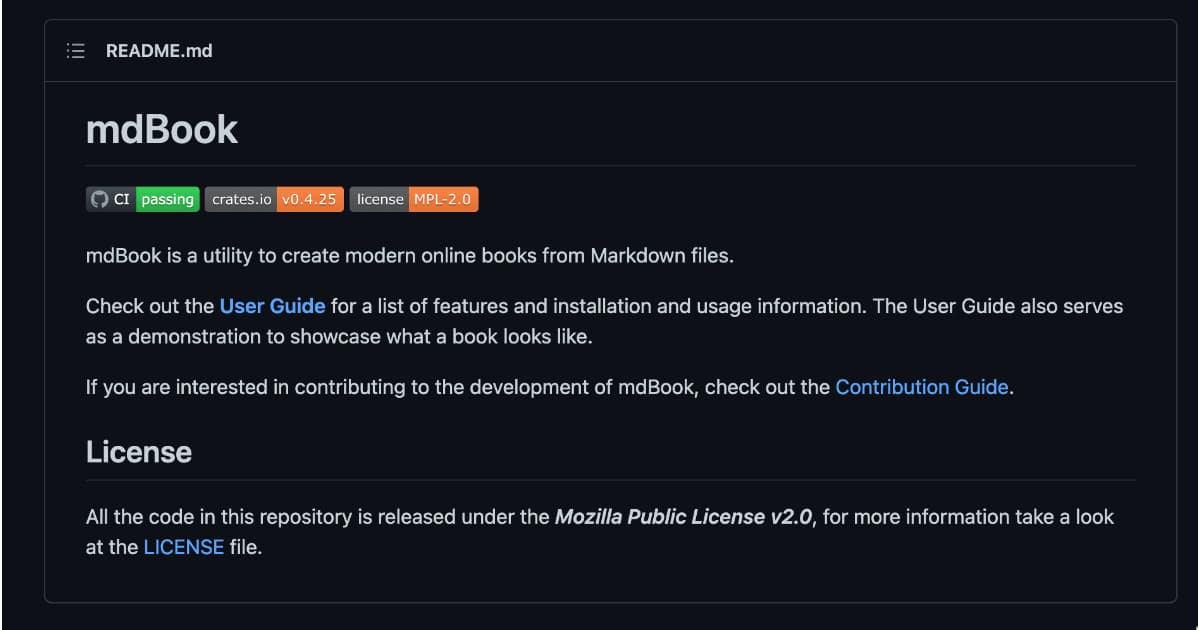Image resolution: width=1200 pixels, height=630 pixels.
Task: Open the v0.4.25 version badge
Action: point(310,200)
